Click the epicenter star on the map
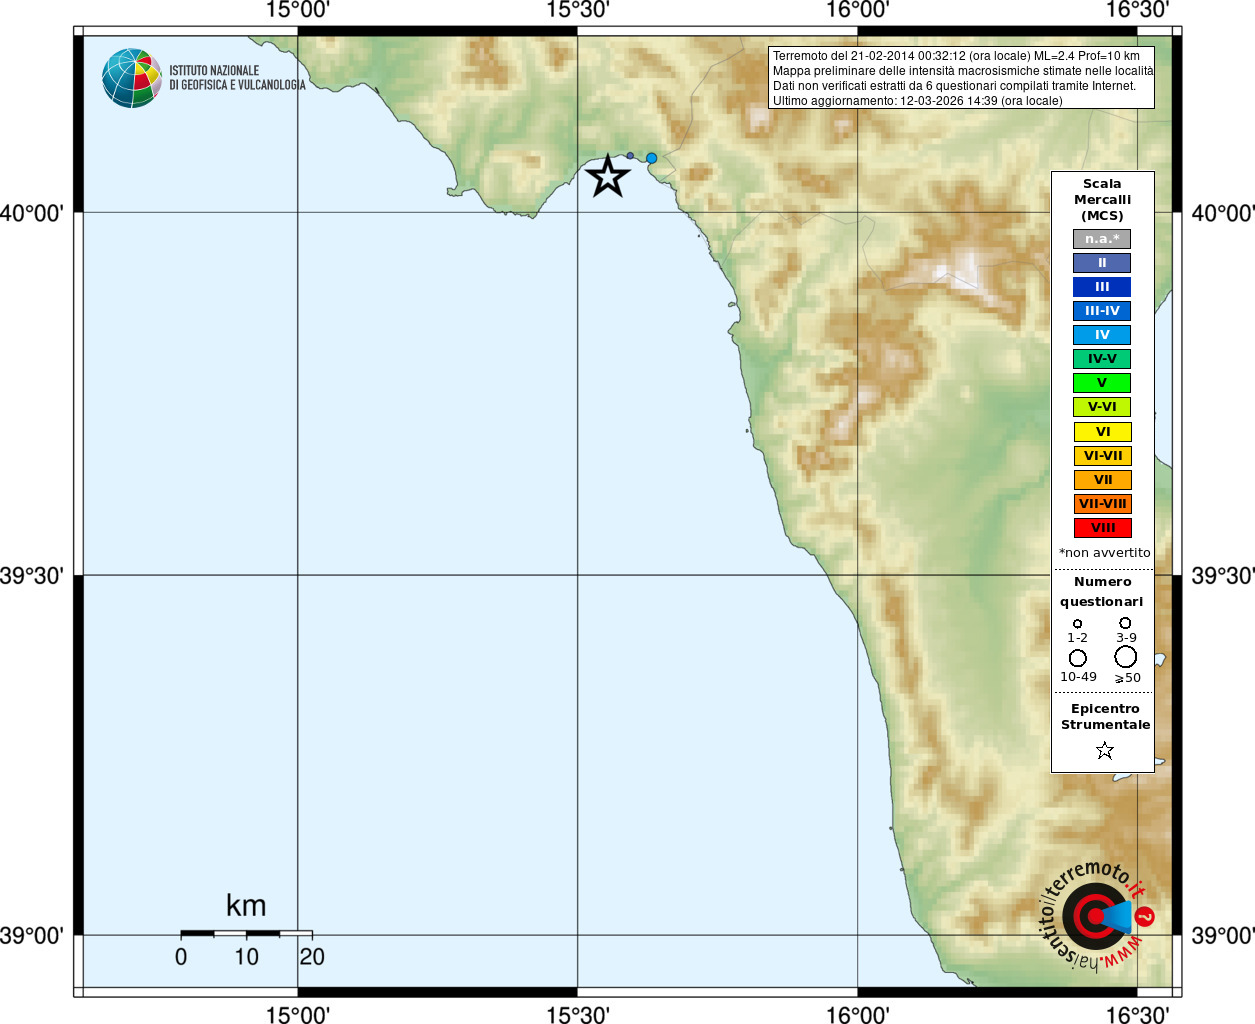 (608, 177)
